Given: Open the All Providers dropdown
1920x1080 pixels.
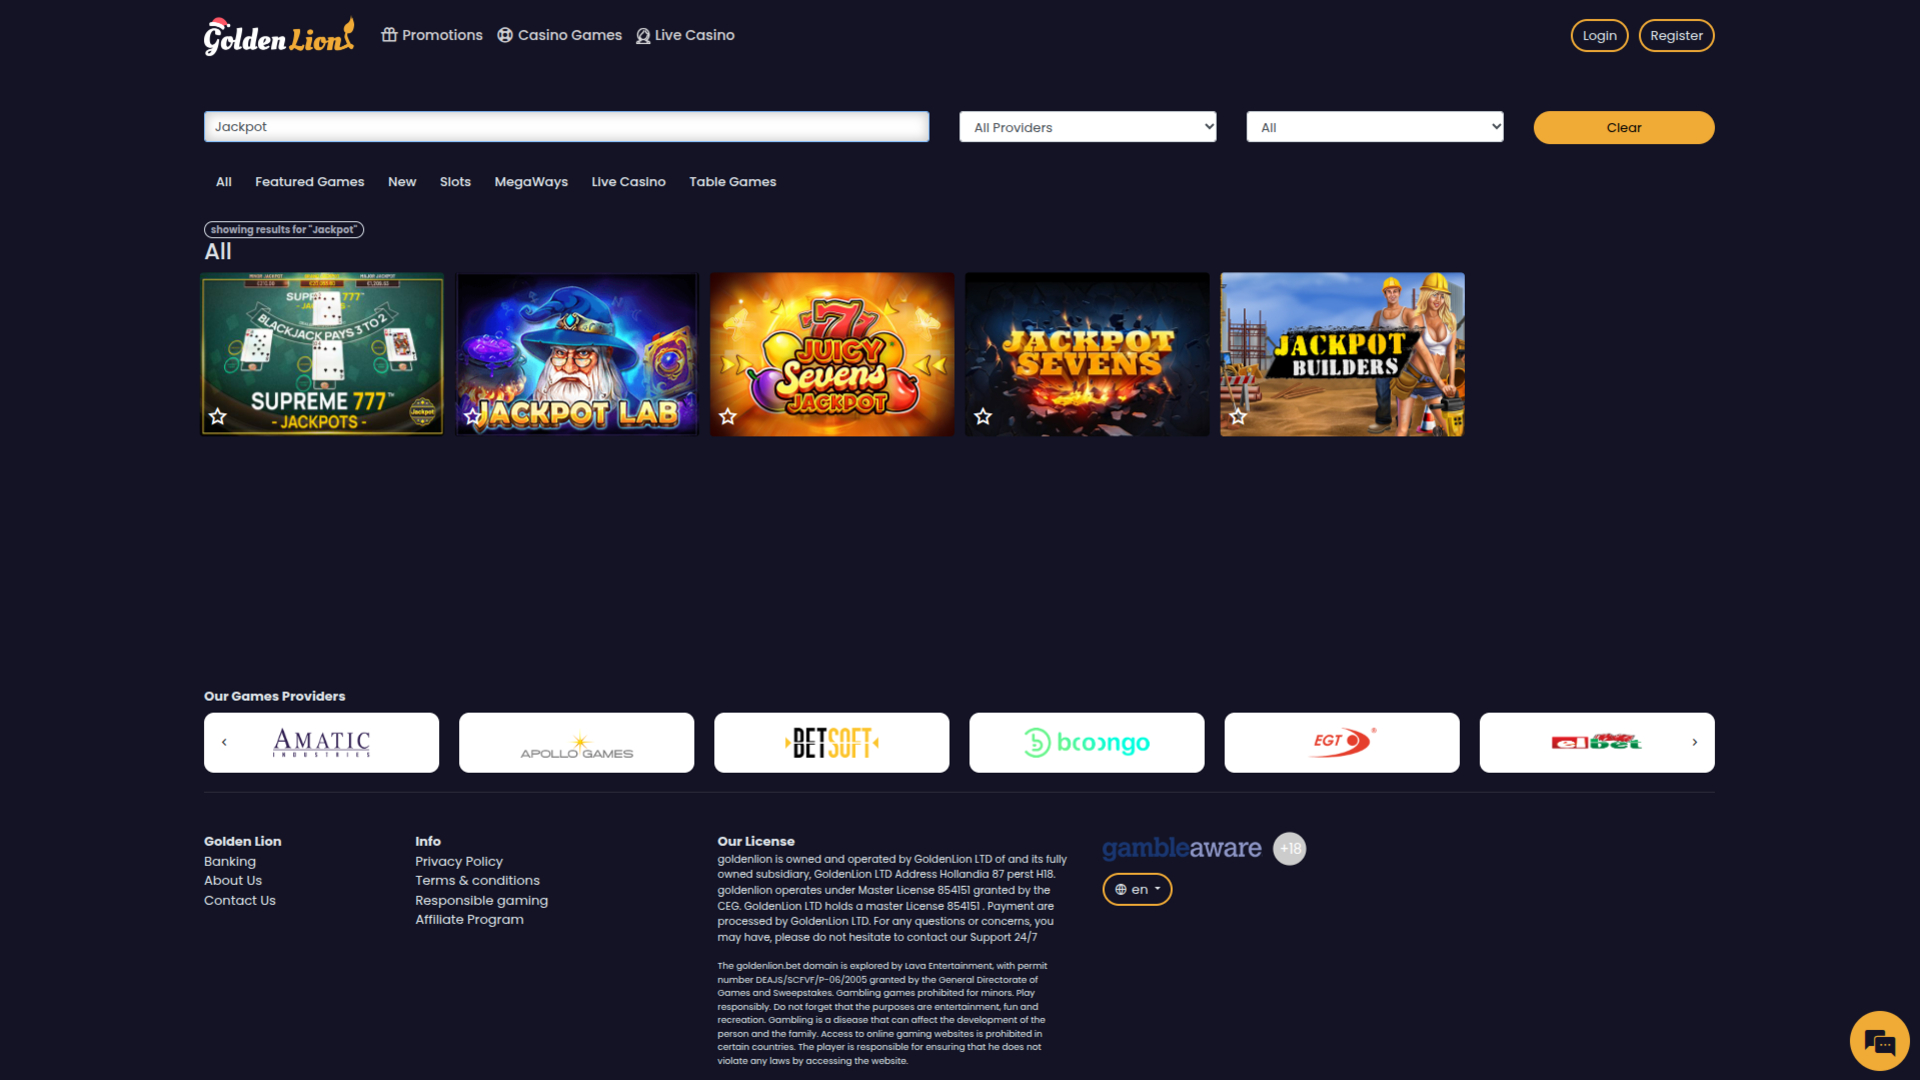Looking at the screenshot, I should (1087, 127).
